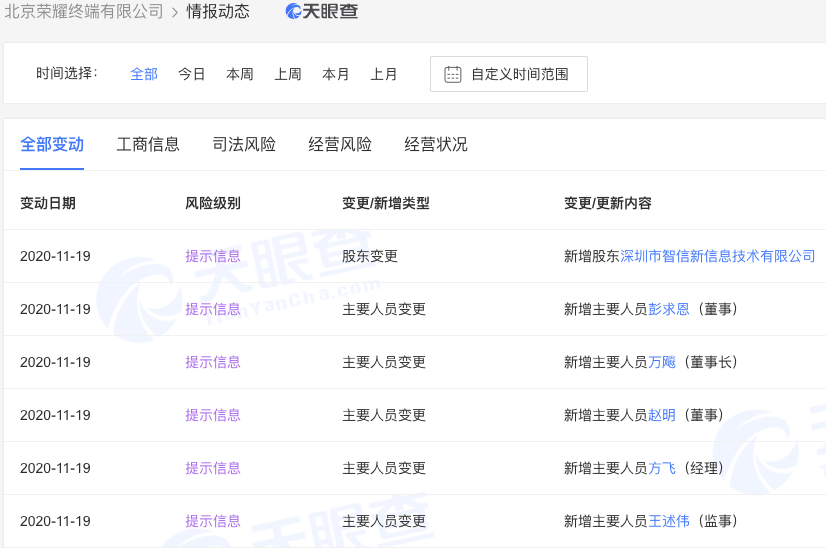Image resolution: width=826 pixels, height=548 pixels.
Task: Click the 变动日期 column header
Action: click(x=48, y=203)
